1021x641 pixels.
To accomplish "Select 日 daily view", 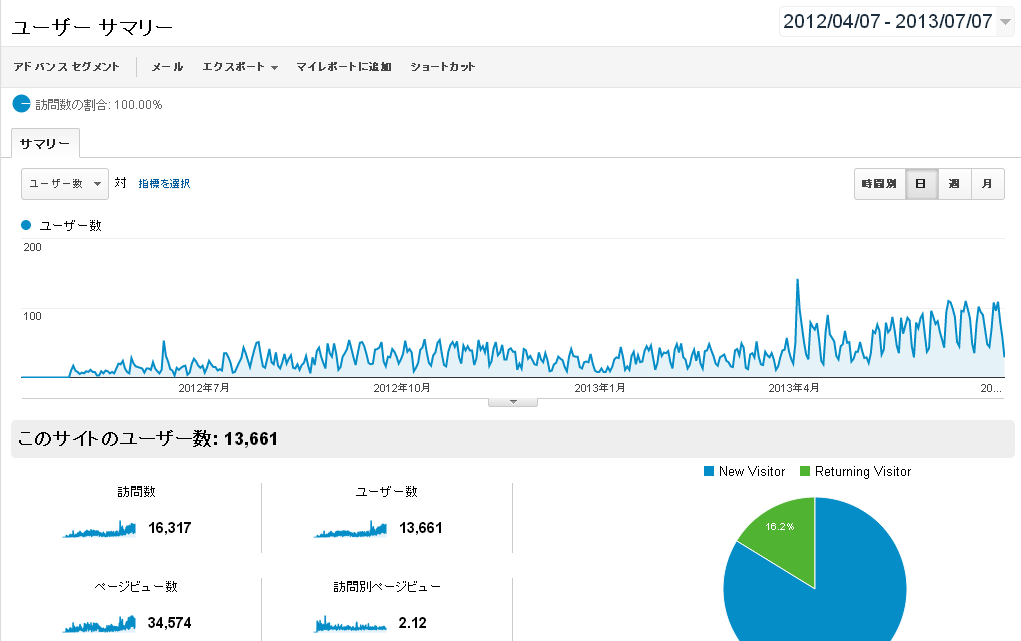I will 921,184.
